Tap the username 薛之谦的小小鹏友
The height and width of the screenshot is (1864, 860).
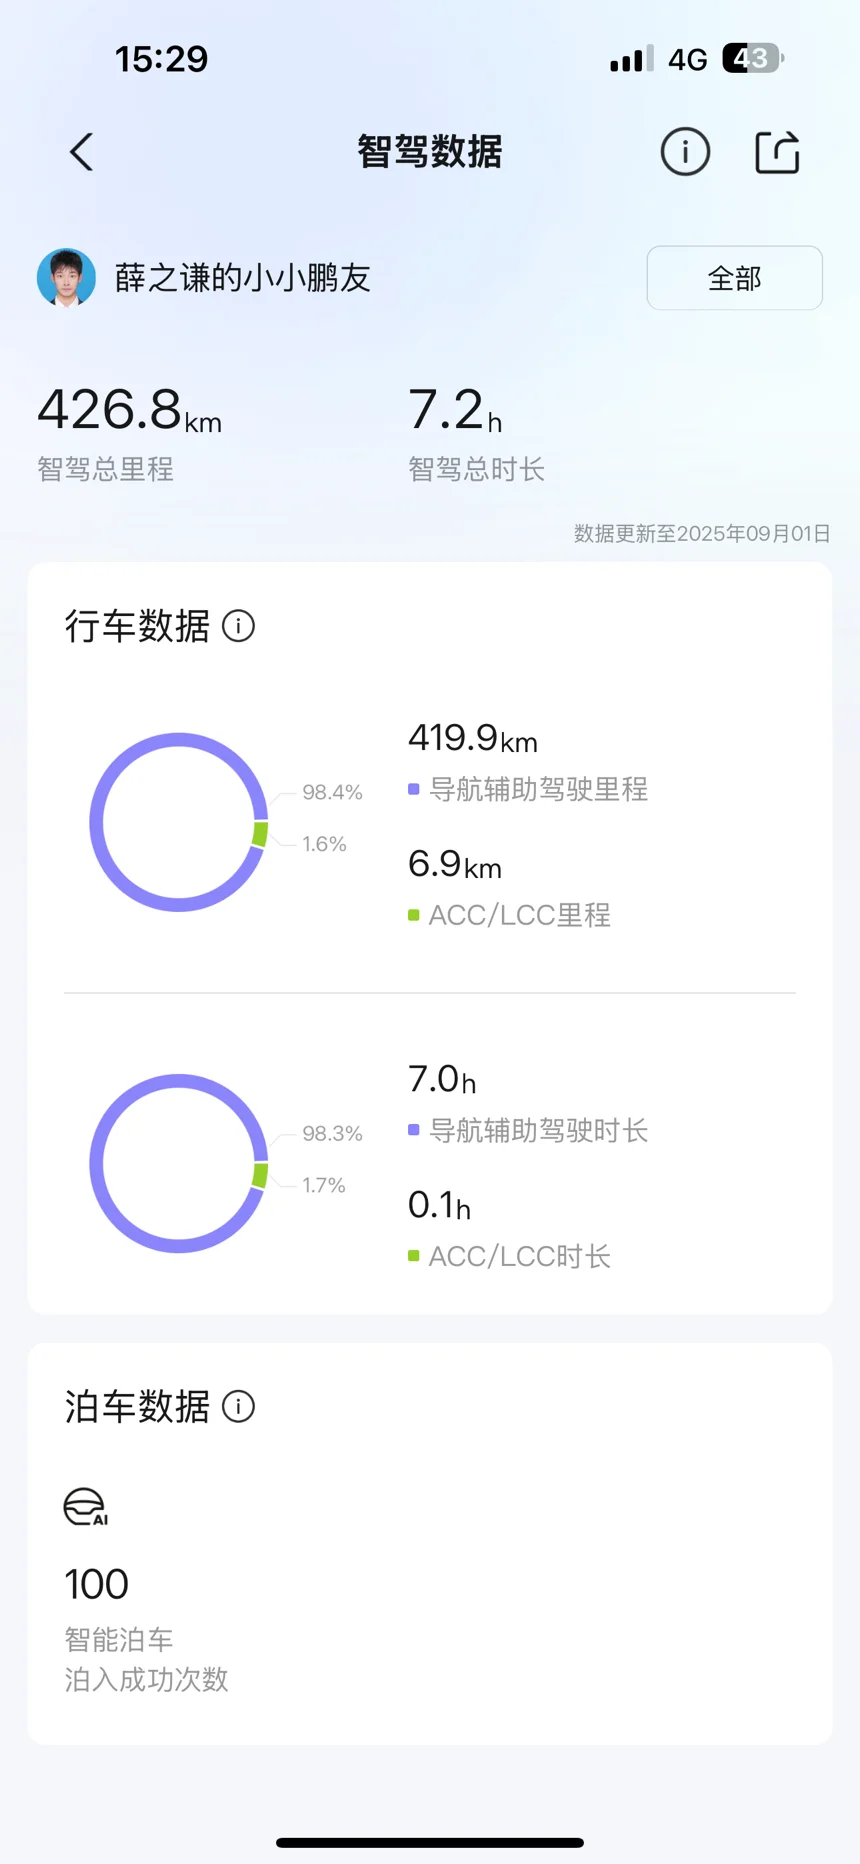click(x=242, y=278)
